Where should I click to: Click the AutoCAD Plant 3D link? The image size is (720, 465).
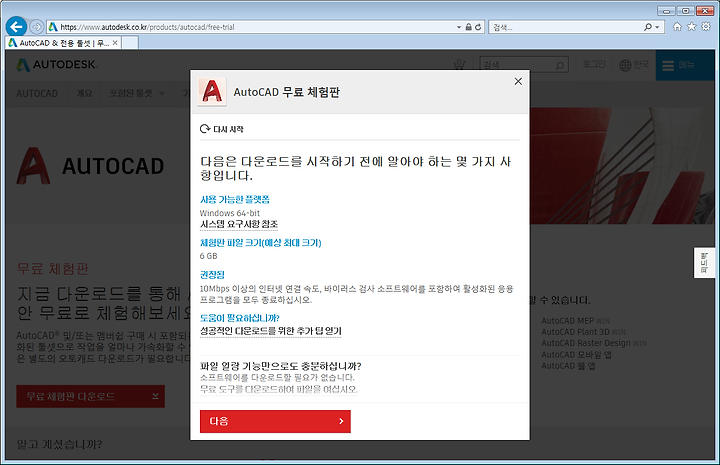pos(584,332)
